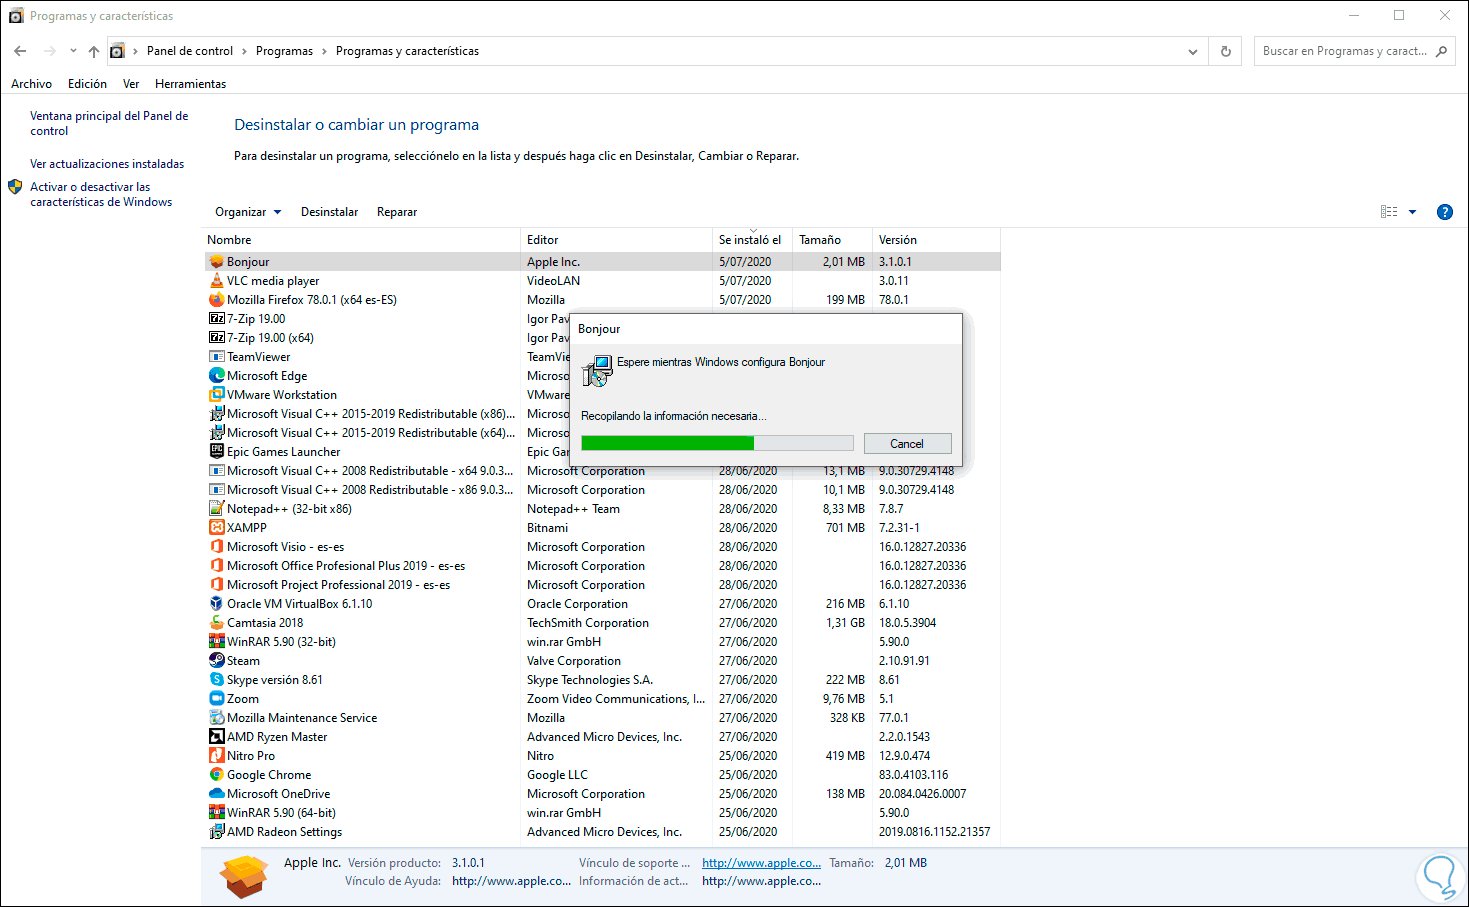Select Microsoft Visual C++ 2008 x64 row
Screen dimensions: 1469x907
602,471
